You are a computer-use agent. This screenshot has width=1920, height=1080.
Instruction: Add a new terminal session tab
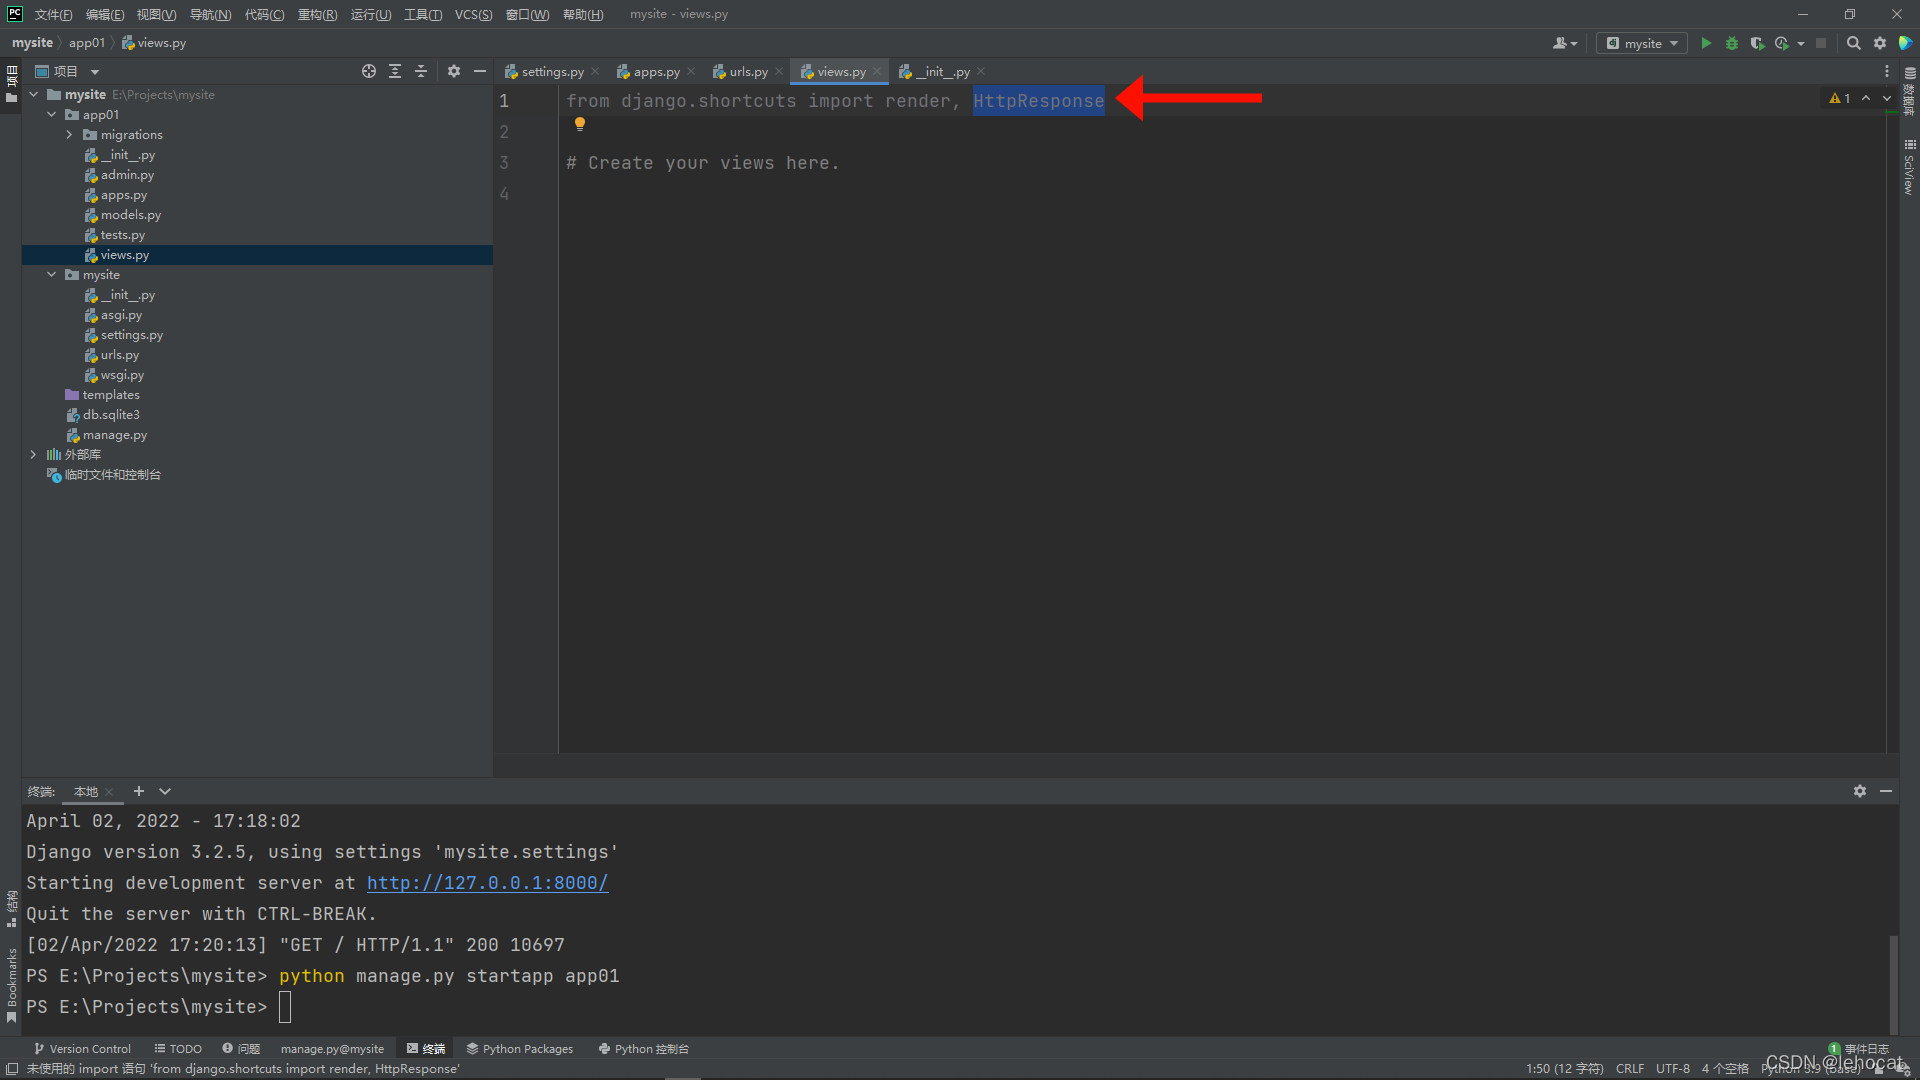(139, 791)
